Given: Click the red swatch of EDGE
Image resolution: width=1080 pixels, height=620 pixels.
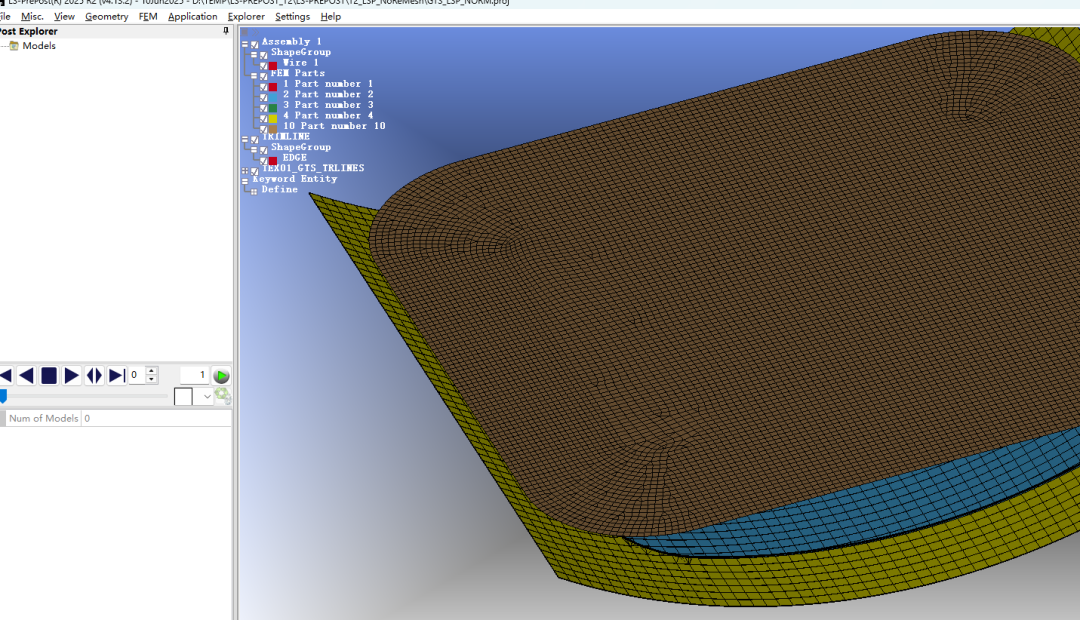Looking at the screenshot, I should tap(273, 161).
